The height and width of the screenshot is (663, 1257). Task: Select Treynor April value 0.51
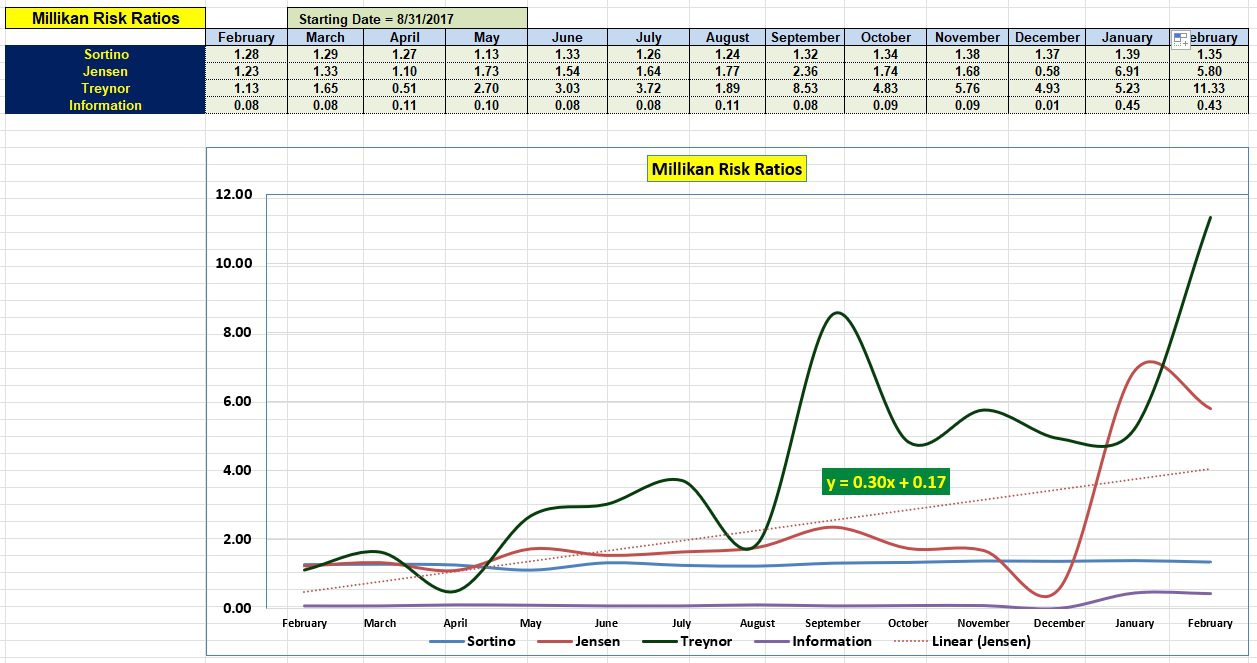pos(407,88)
